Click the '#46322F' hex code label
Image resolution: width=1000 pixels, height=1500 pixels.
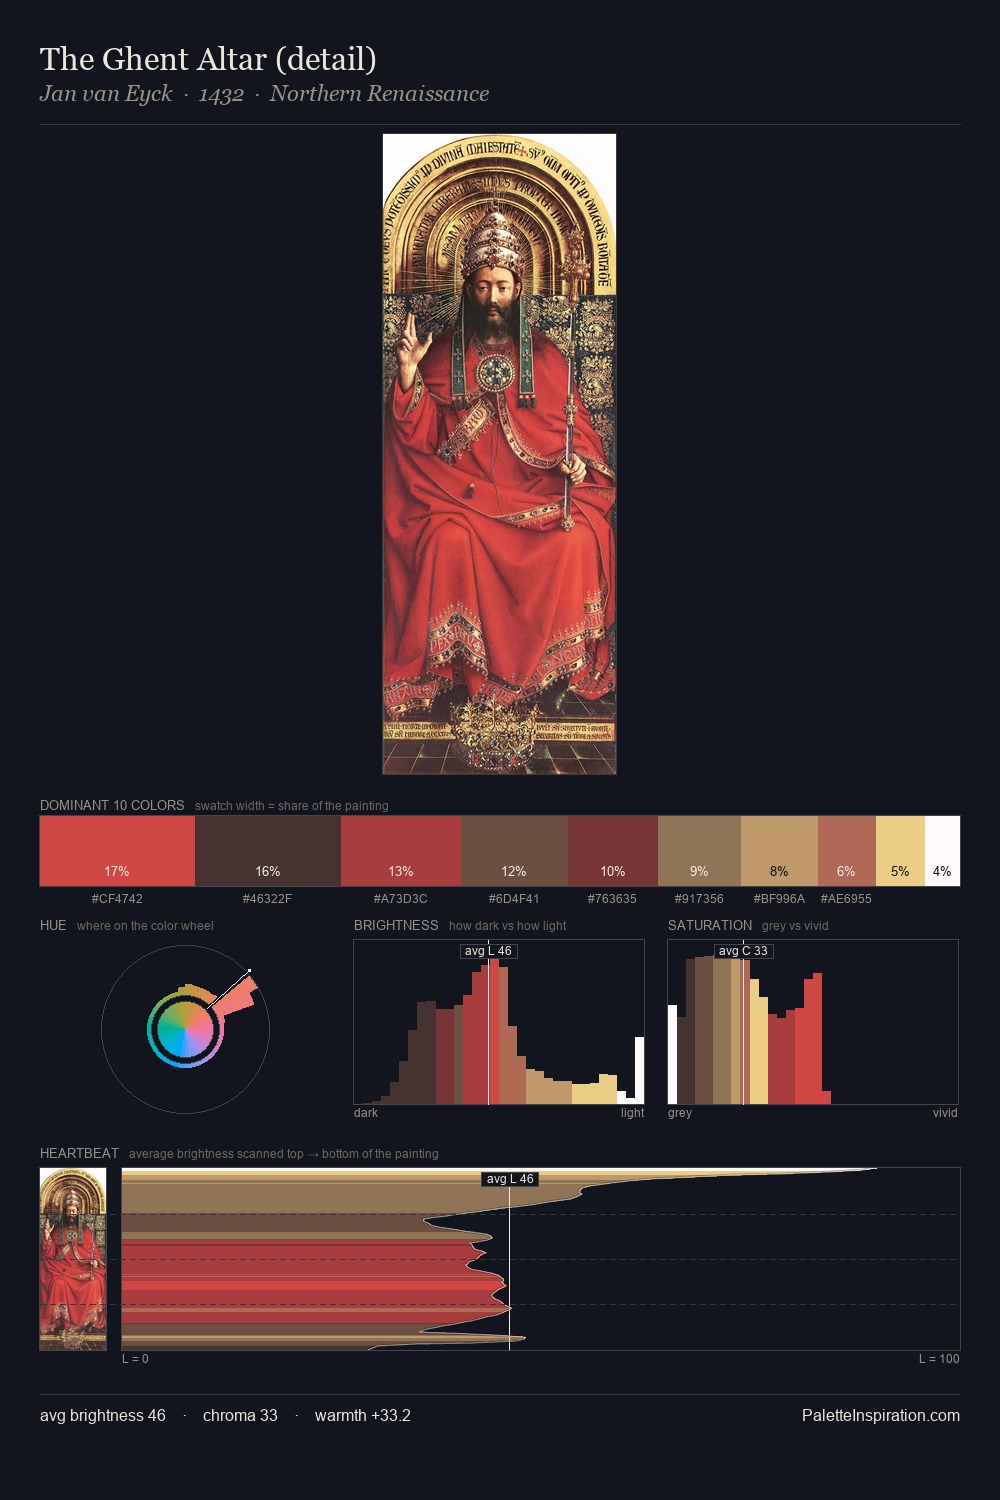tap(268, 899)
